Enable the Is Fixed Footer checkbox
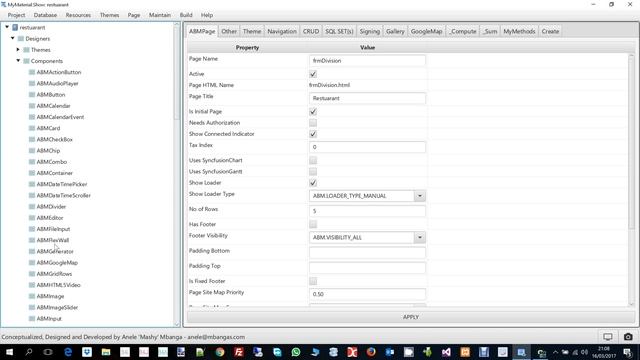640x360 pixels. pyautogui.click(x=313, y=281)
